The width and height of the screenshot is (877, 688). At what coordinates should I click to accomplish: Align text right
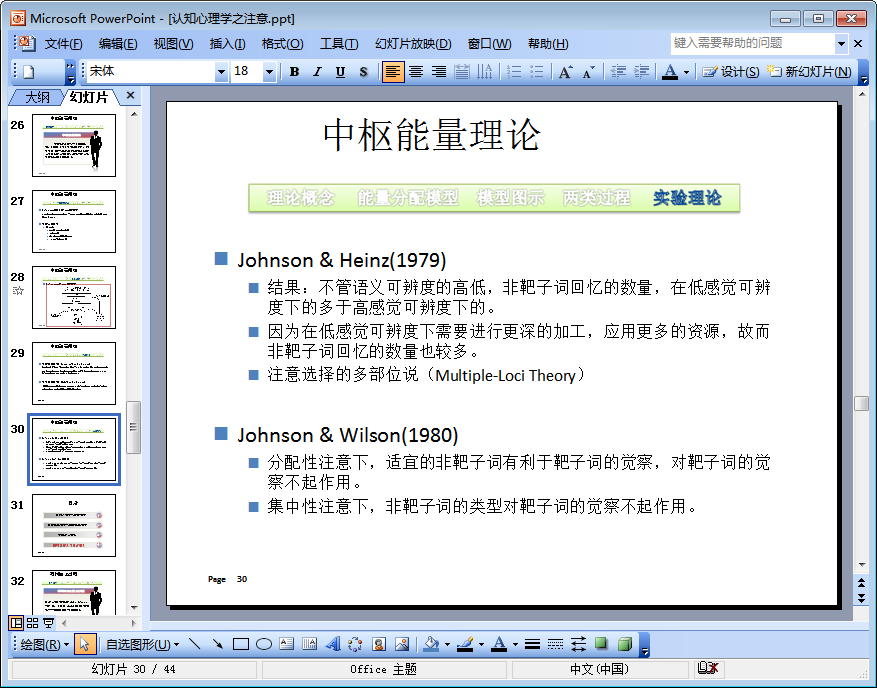pyautogui.click(x=438, y=72)
